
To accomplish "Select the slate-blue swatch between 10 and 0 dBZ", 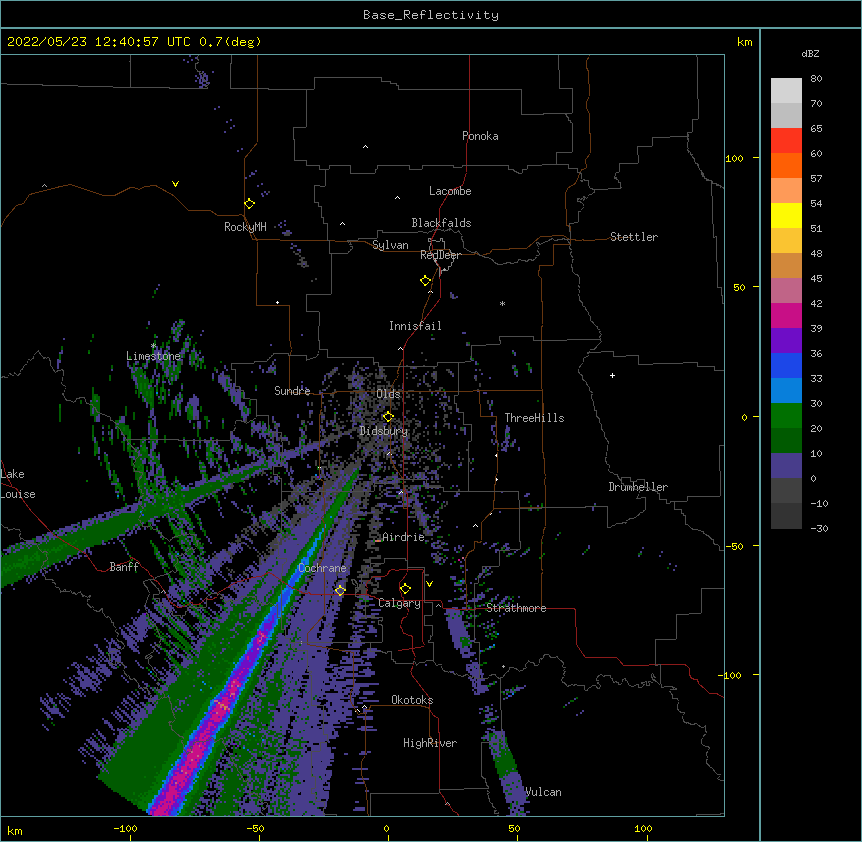I will (x=786, y=466).
